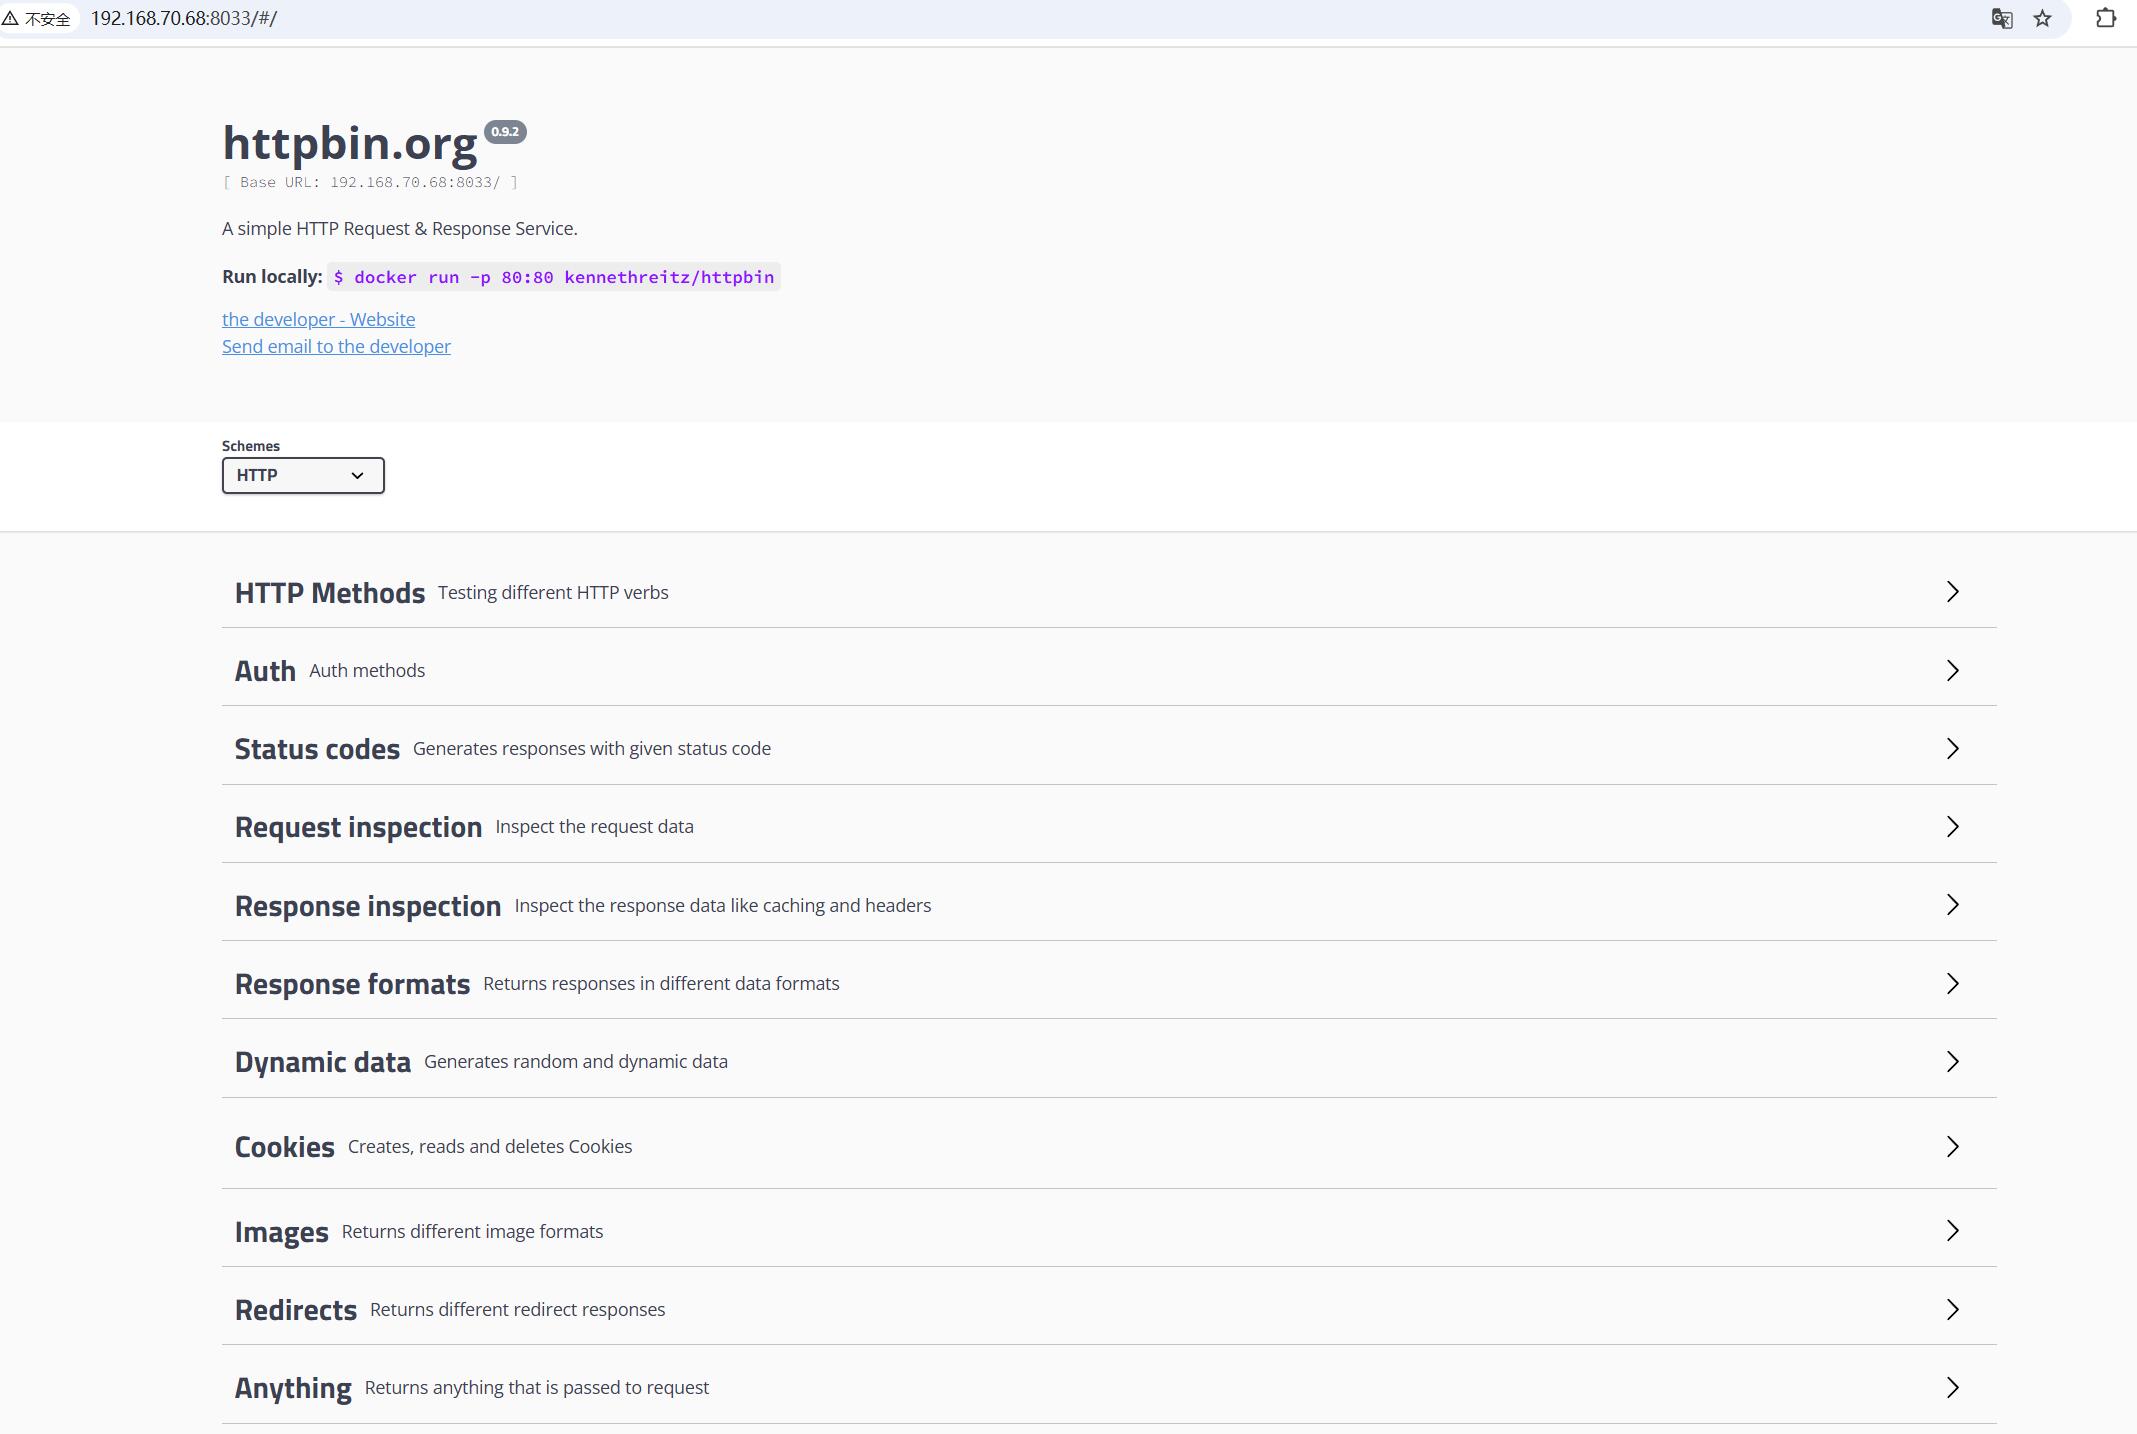Open the developer - Website link
The width and height of the screenshot is (2137, 1434).
click(x=318, y=319)
